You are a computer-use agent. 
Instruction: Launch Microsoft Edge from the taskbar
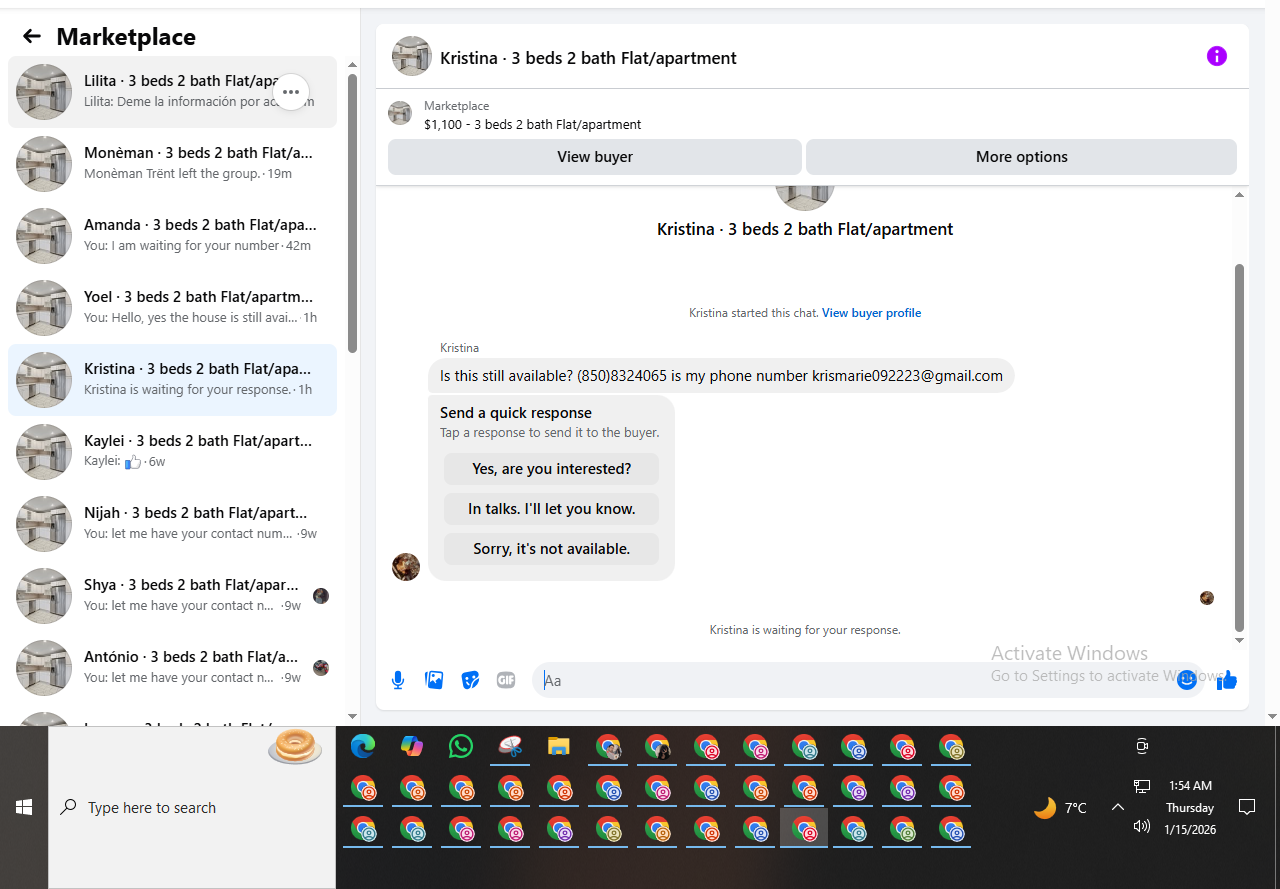click(x=363, y=746)
